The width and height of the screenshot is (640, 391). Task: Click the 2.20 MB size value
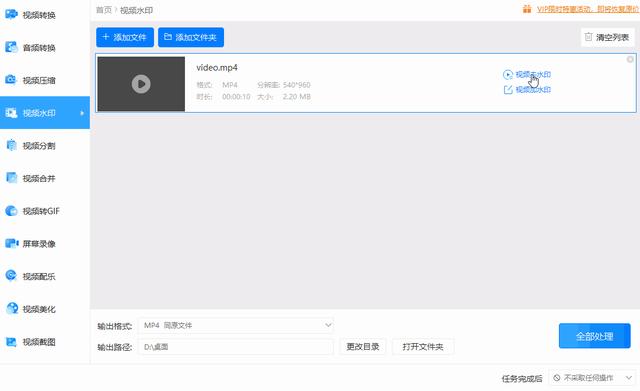click(x=296, y=97)
